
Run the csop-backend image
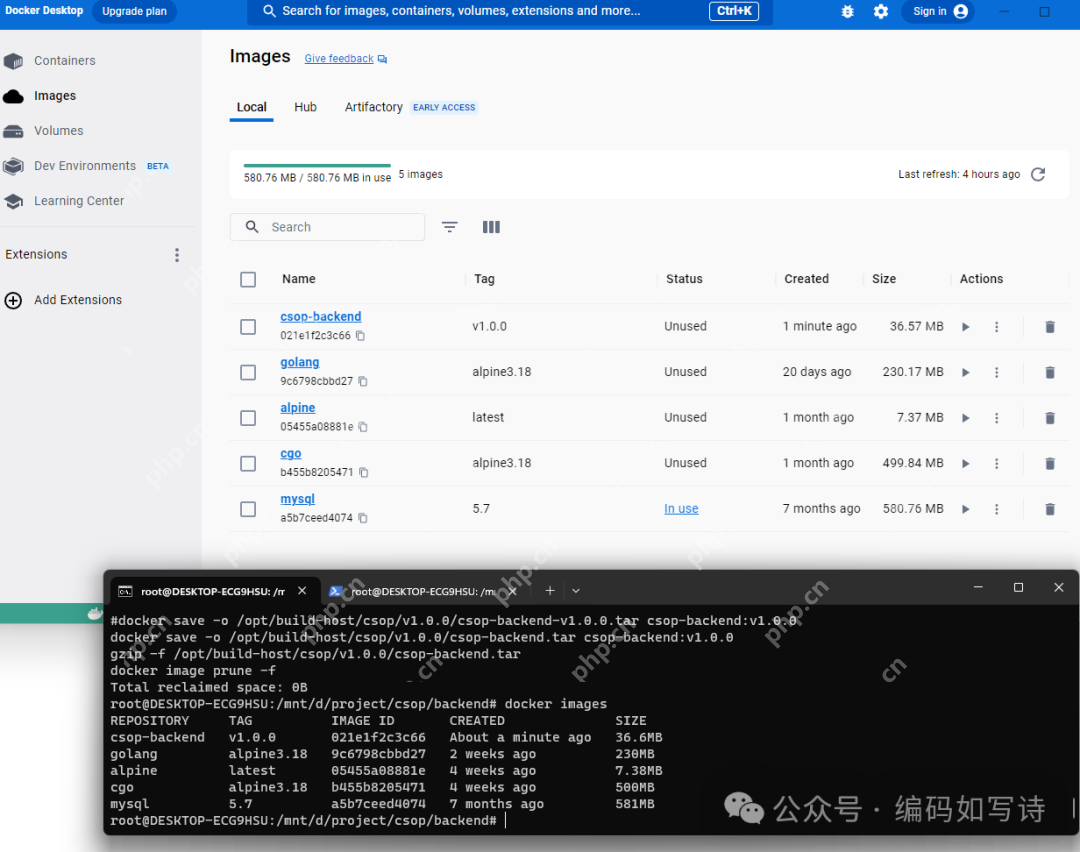(x=966, y=327)
